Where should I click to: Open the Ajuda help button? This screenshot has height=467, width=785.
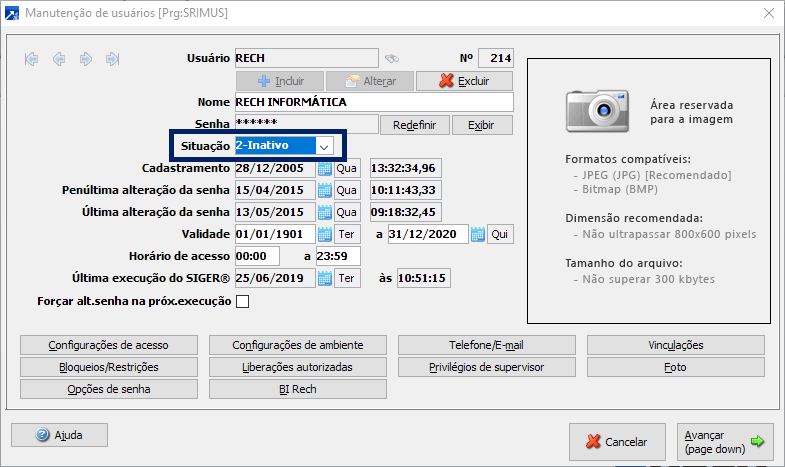(x=59, y=435)
